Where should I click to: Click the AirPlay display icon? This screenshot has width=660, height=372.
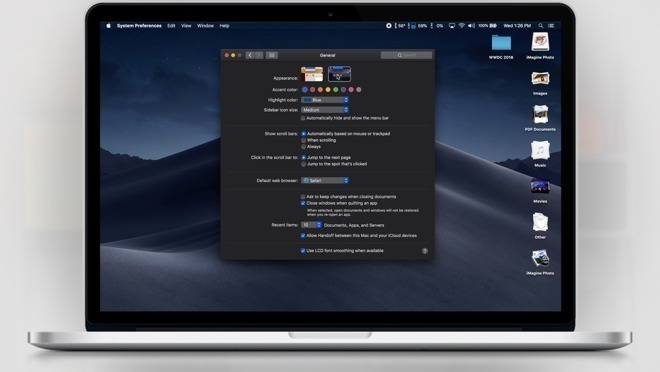coord(452,26)
